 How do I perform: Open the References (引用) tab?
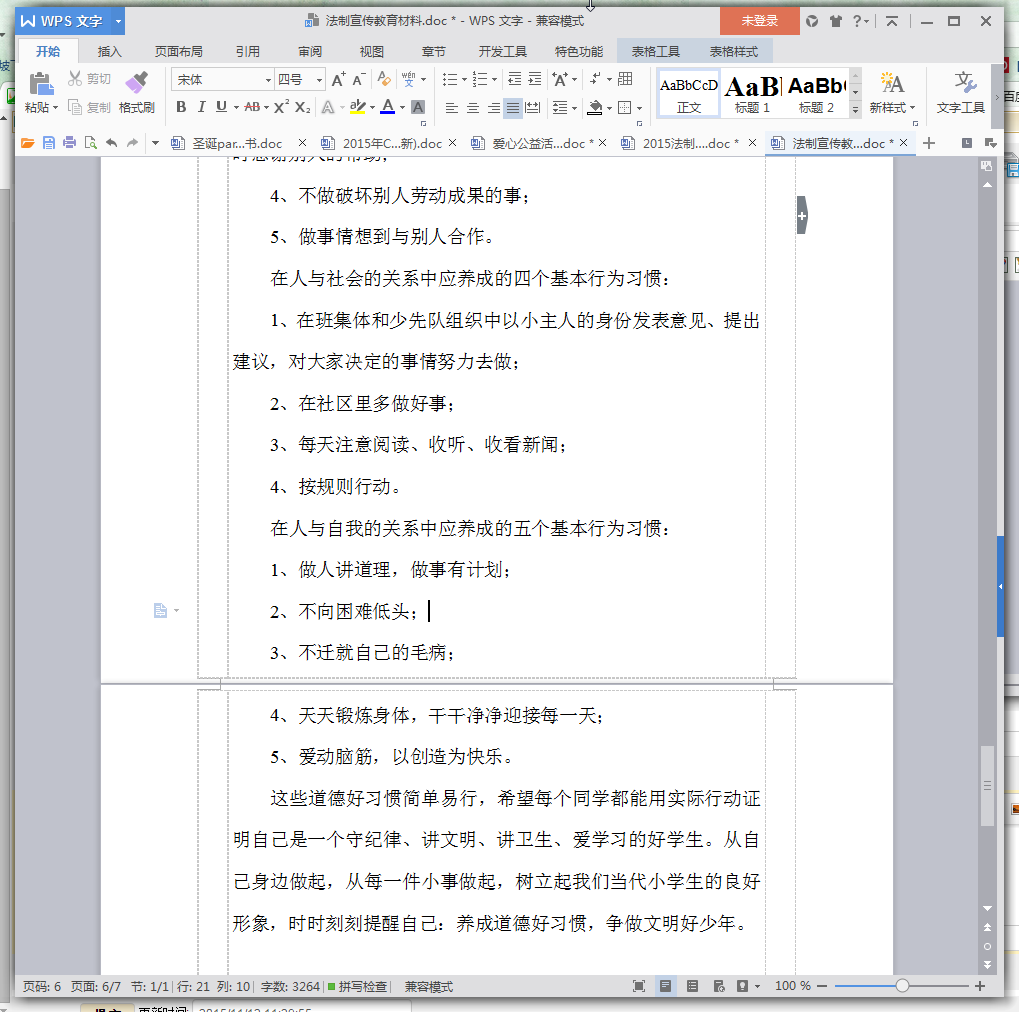(x=248, y=51)
